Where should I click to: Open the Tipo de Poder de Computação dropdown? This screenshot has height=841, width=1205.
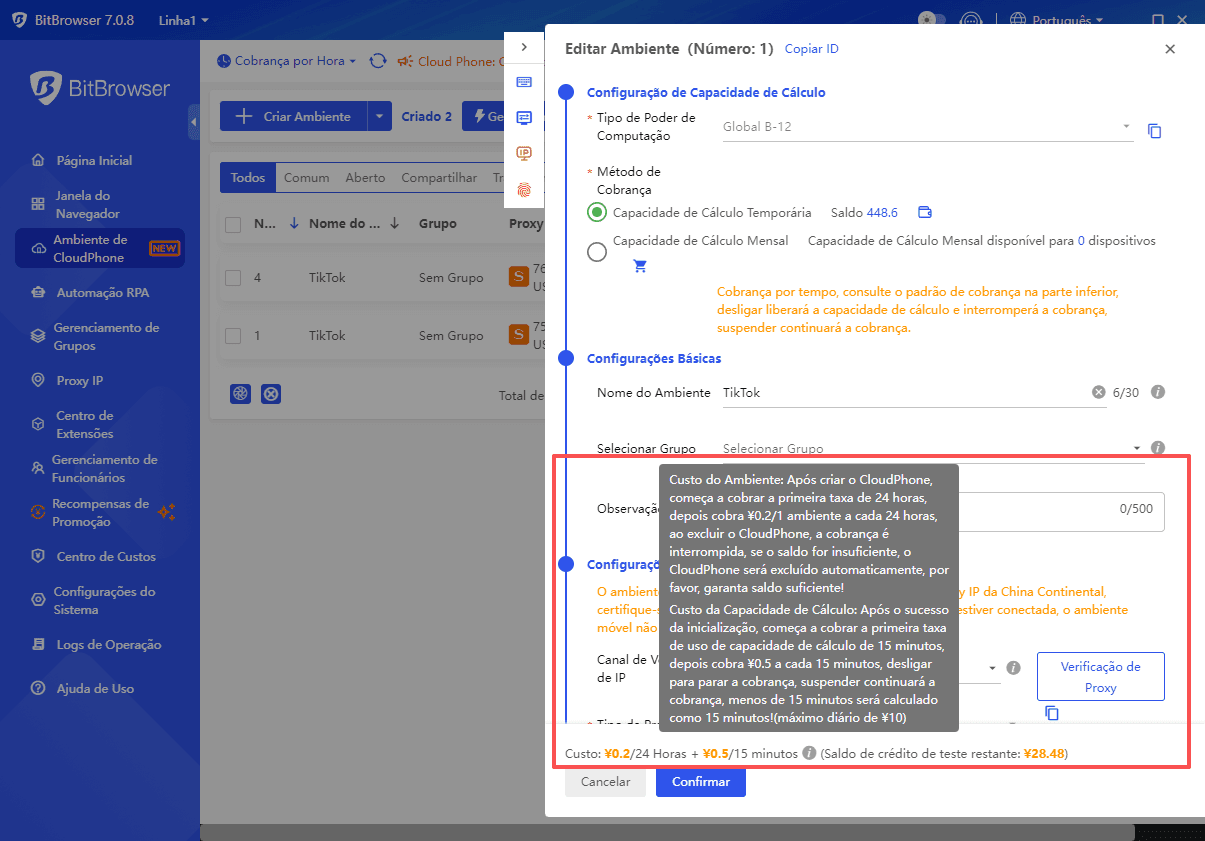926,127
